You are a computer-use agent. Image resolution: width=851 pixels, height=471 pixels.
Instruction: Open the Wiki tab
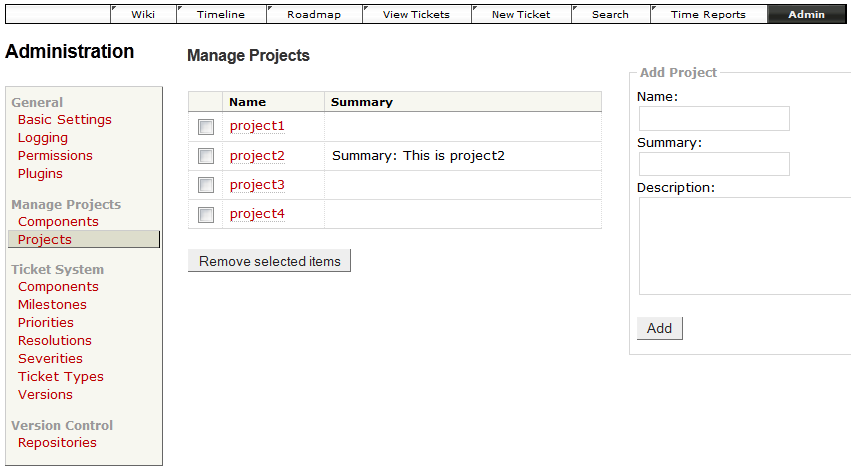click(142, 14)
